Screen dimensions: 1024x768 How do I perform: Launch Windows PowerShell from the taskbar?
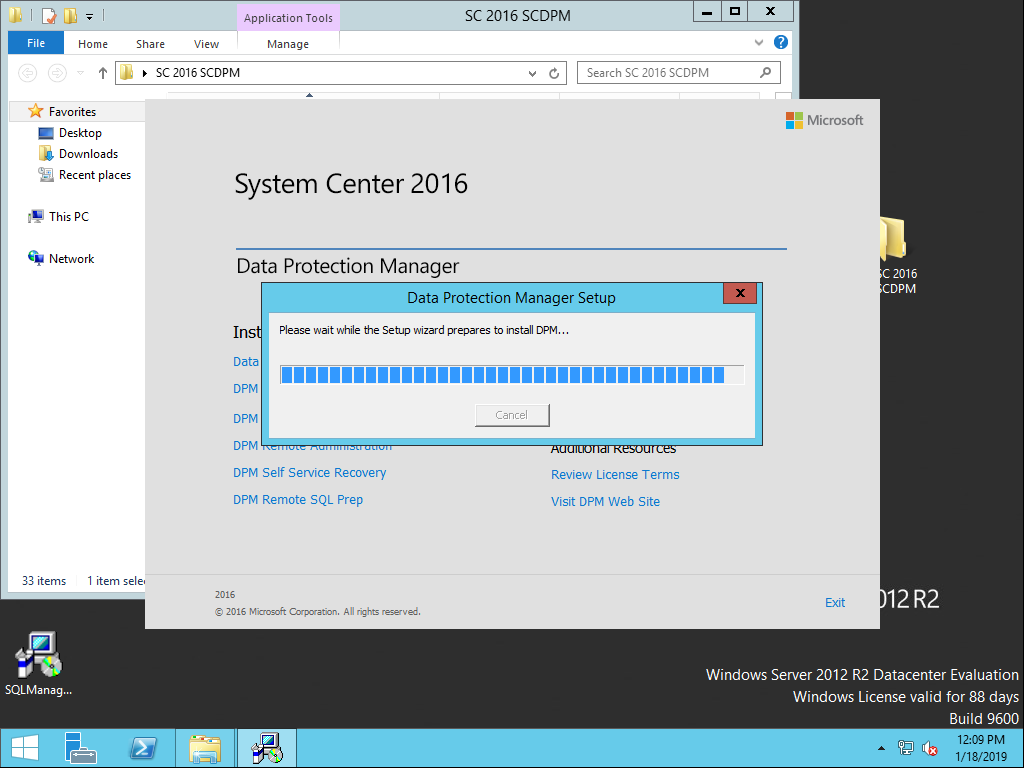(143, 747)
